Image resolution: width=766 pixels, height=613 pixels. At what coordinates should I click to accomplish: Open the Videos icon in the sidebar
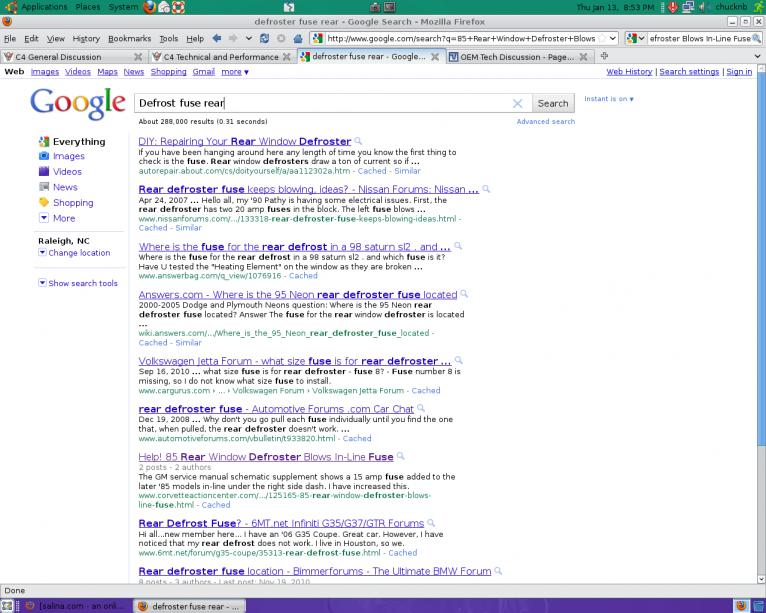tap(44, 171)
